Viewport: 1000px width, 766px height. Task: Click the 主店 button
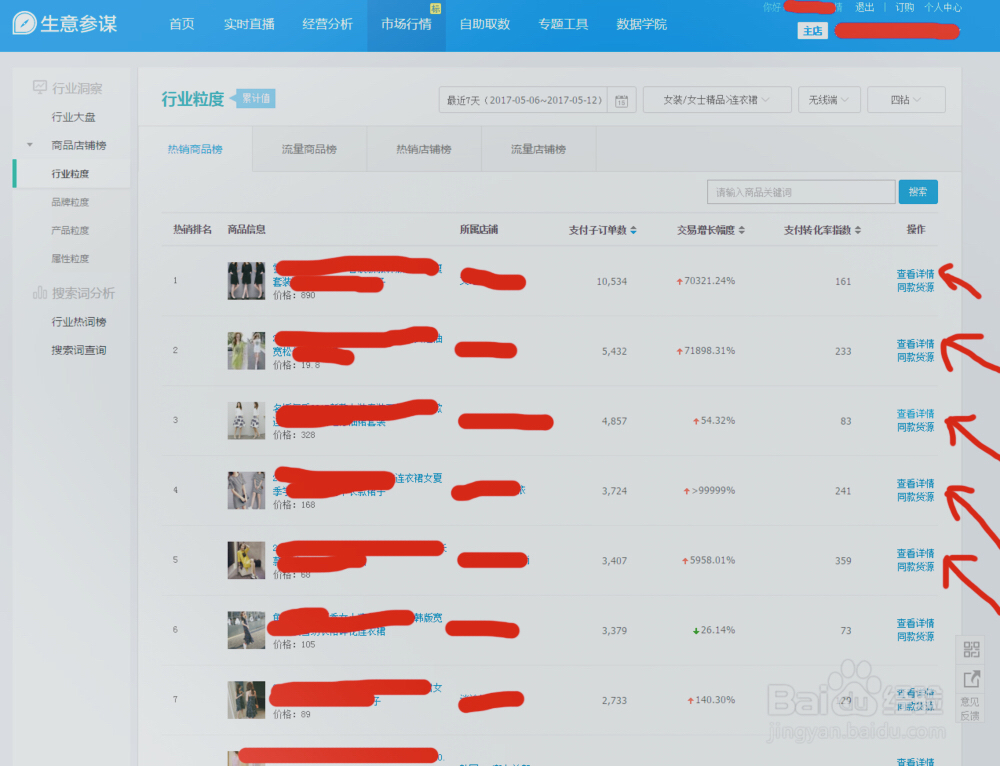point(812,31)
